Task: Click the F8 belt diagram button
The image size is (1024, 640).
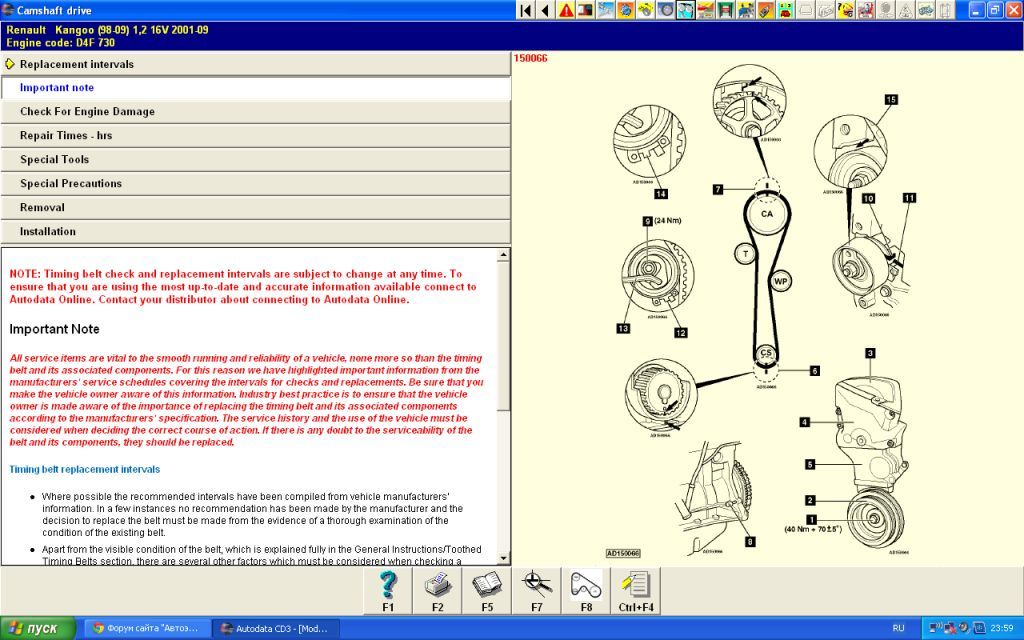Action: (586, 590)
